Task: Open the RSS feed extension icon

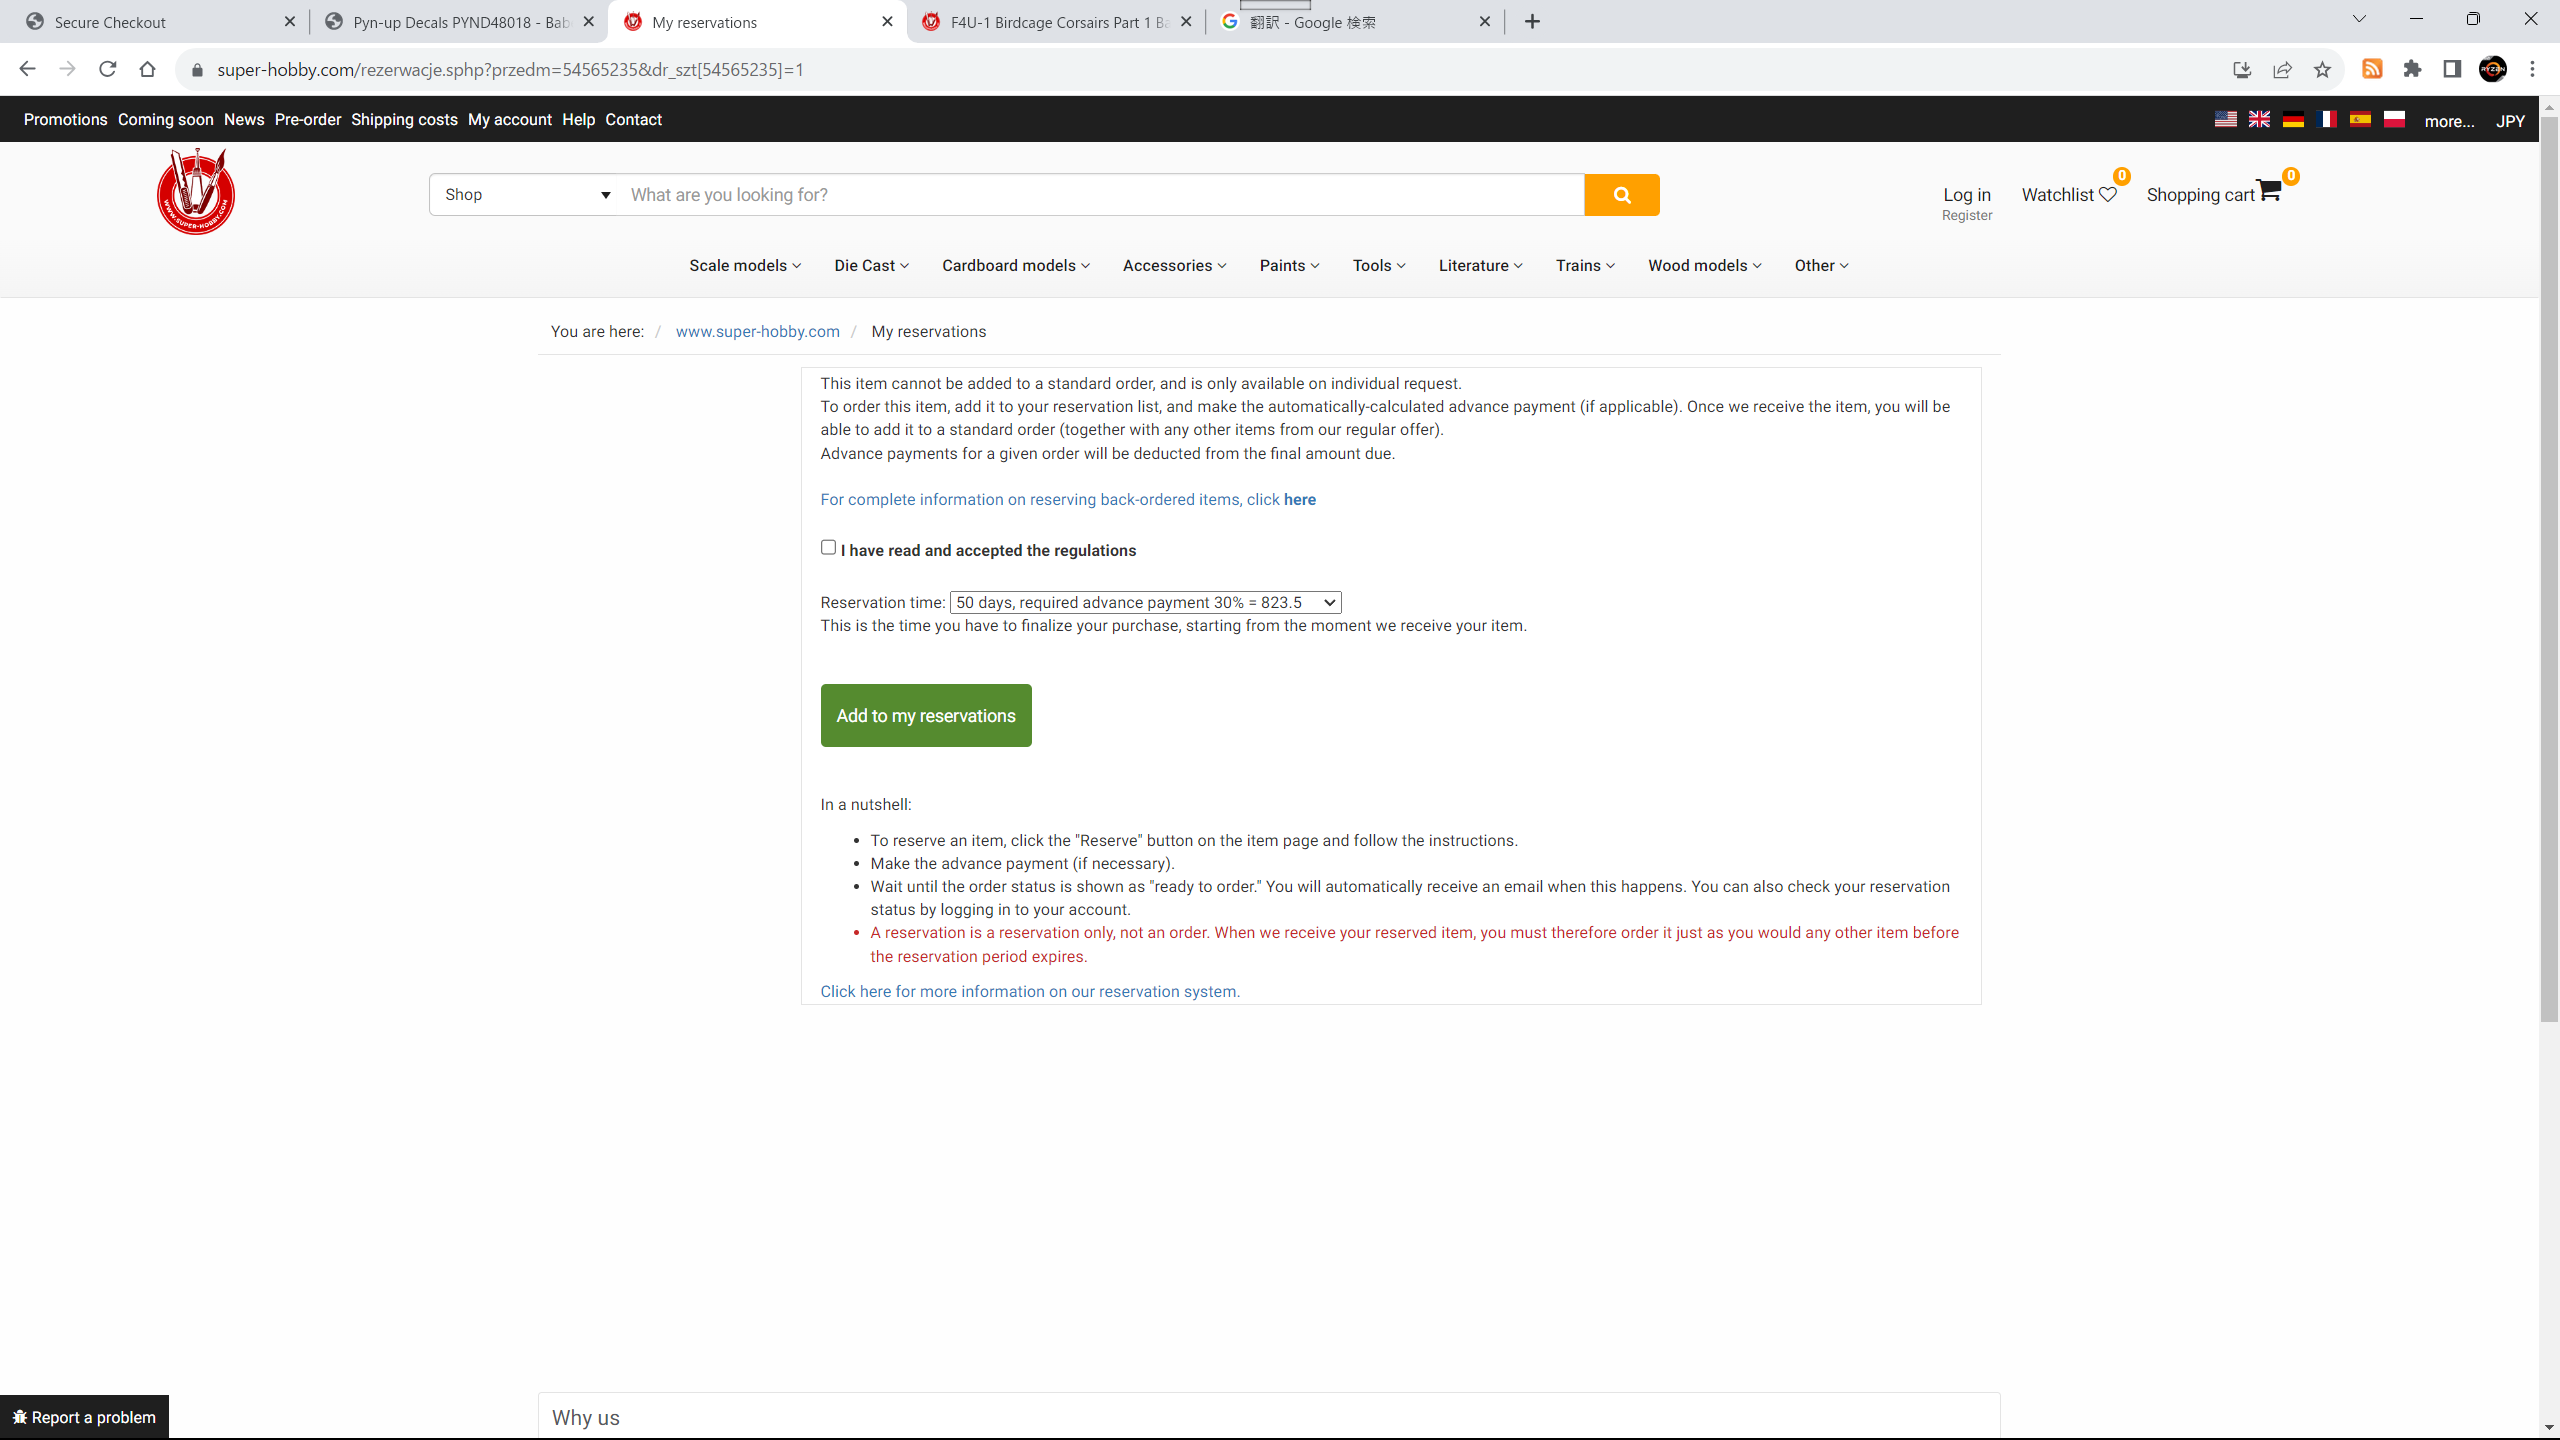Action: tap(2372, 69)
